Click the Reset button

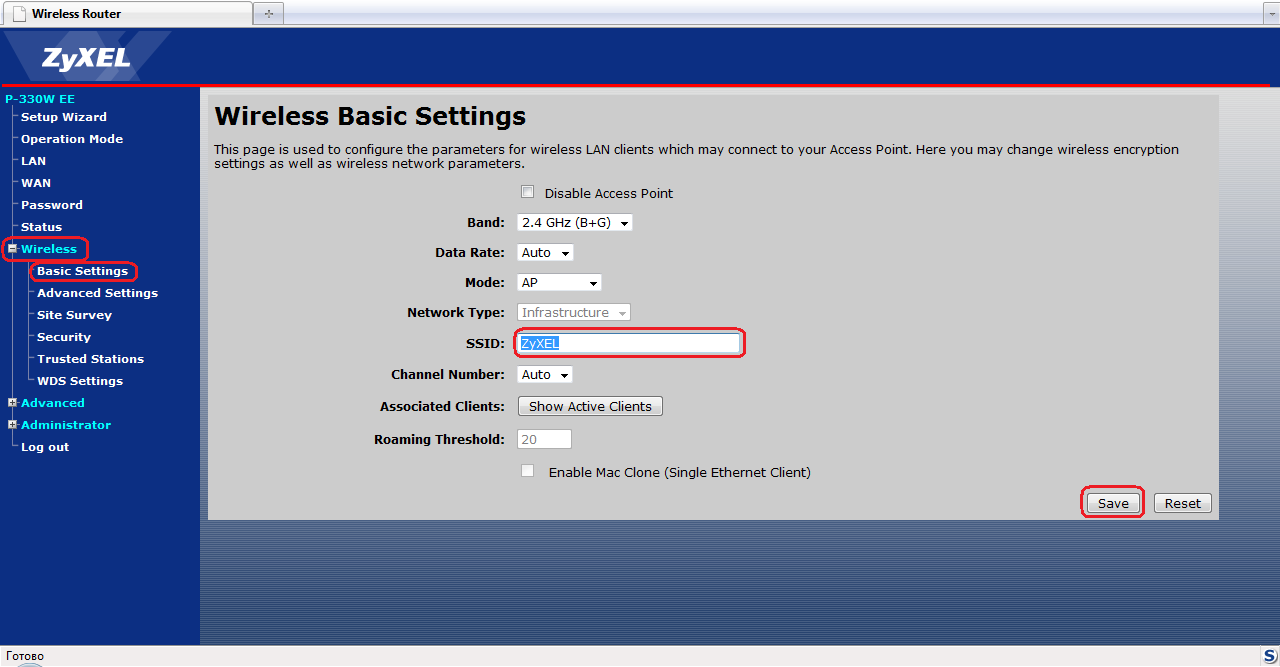[x=1183, y=503]
